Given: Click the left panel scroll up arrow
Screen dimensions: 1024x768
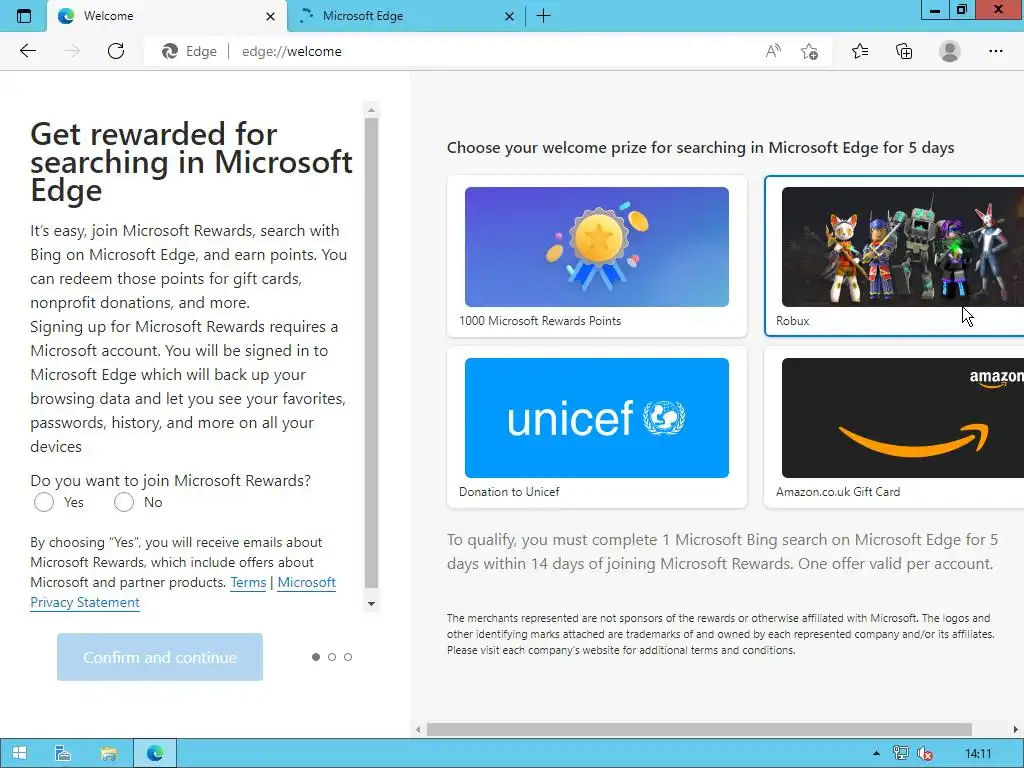Looking at the screenshot, I should pos(372,110).
